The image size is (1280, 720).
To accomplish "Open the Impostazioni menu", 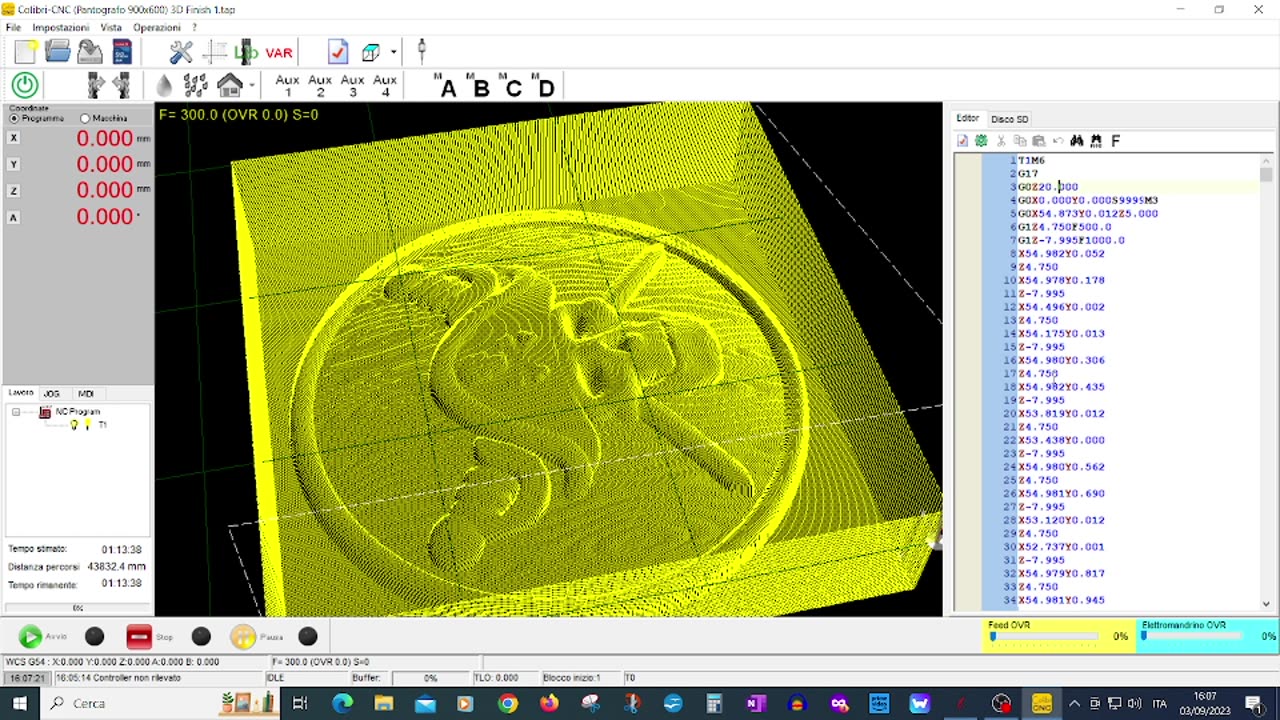I will [x=61, y=27].
